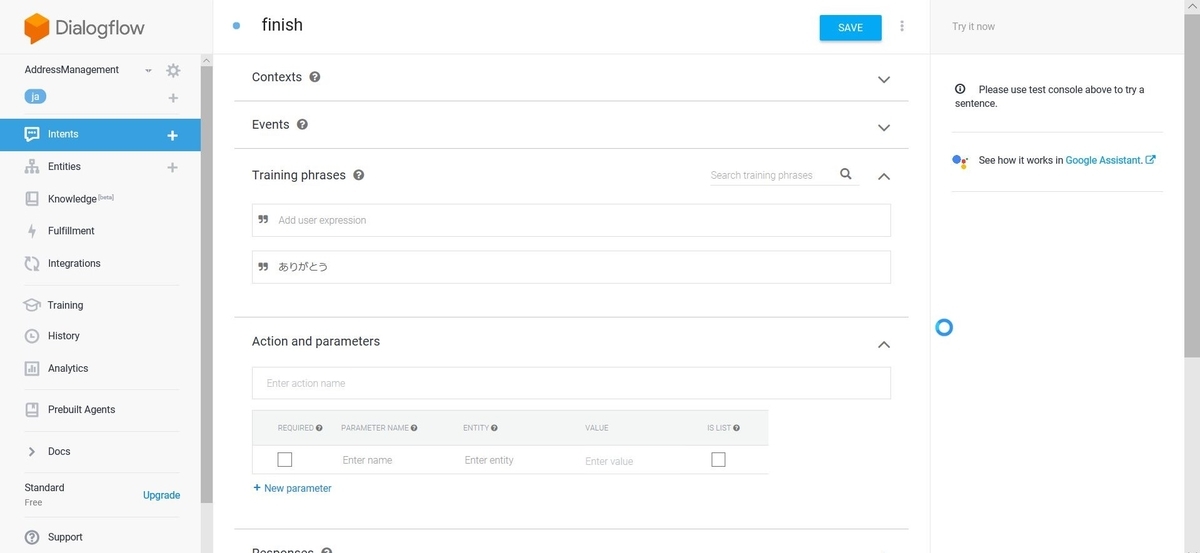Image resolution: width=1200 pixels, height=553 pixels.
Task: Click the Add user expression field
Action: (x=571, y=220)
